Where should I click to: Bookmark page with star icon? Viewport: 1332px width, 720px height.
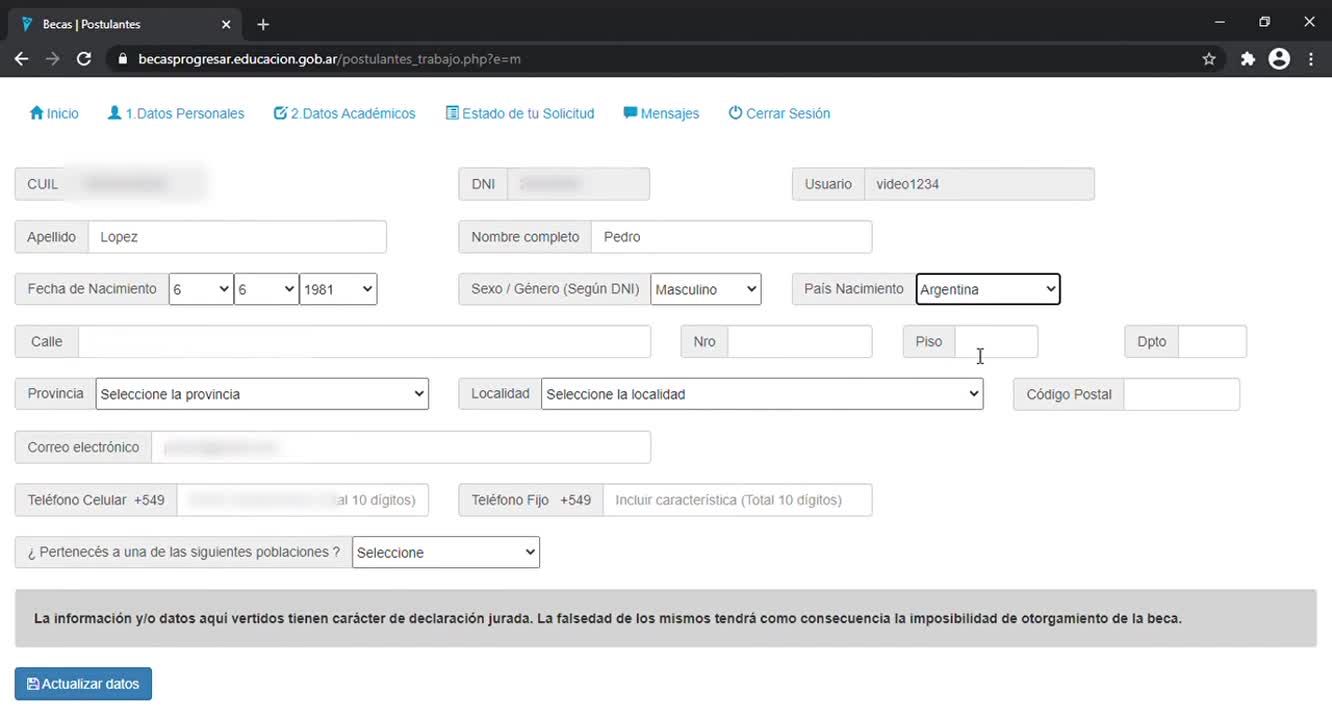[1209, 59]
